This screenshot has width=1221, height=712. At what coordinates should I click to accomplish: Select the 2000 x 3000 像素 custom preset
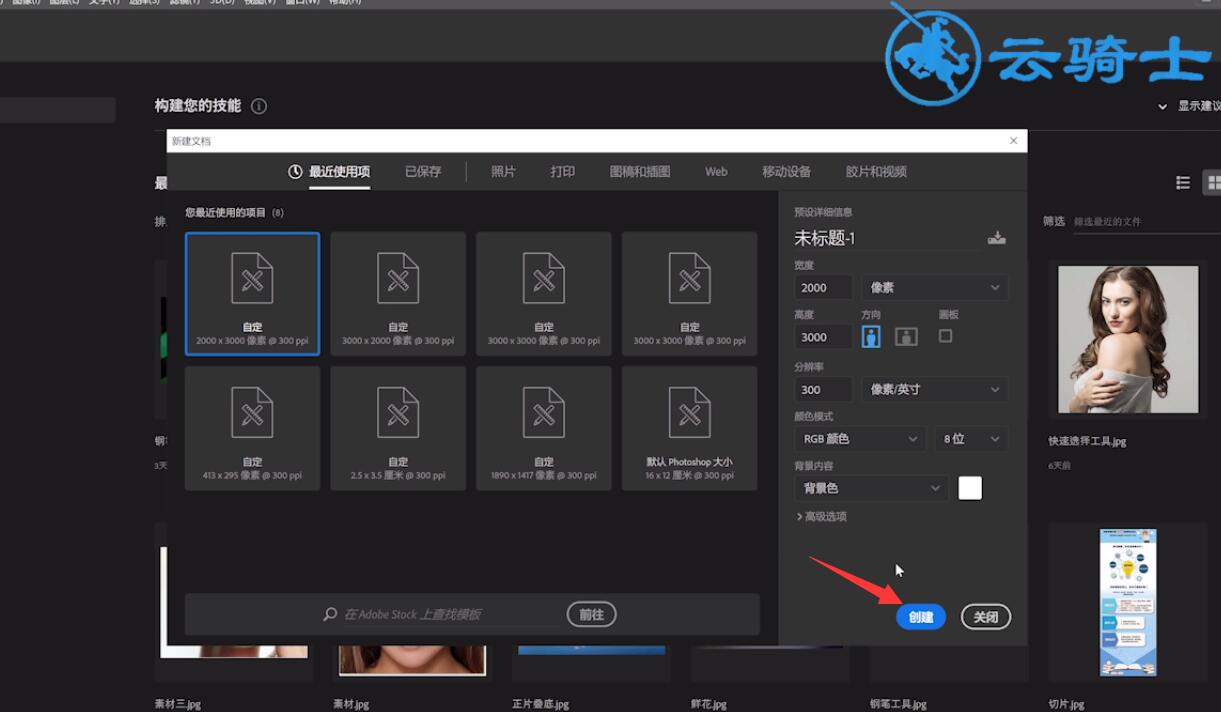click(252, 294)
